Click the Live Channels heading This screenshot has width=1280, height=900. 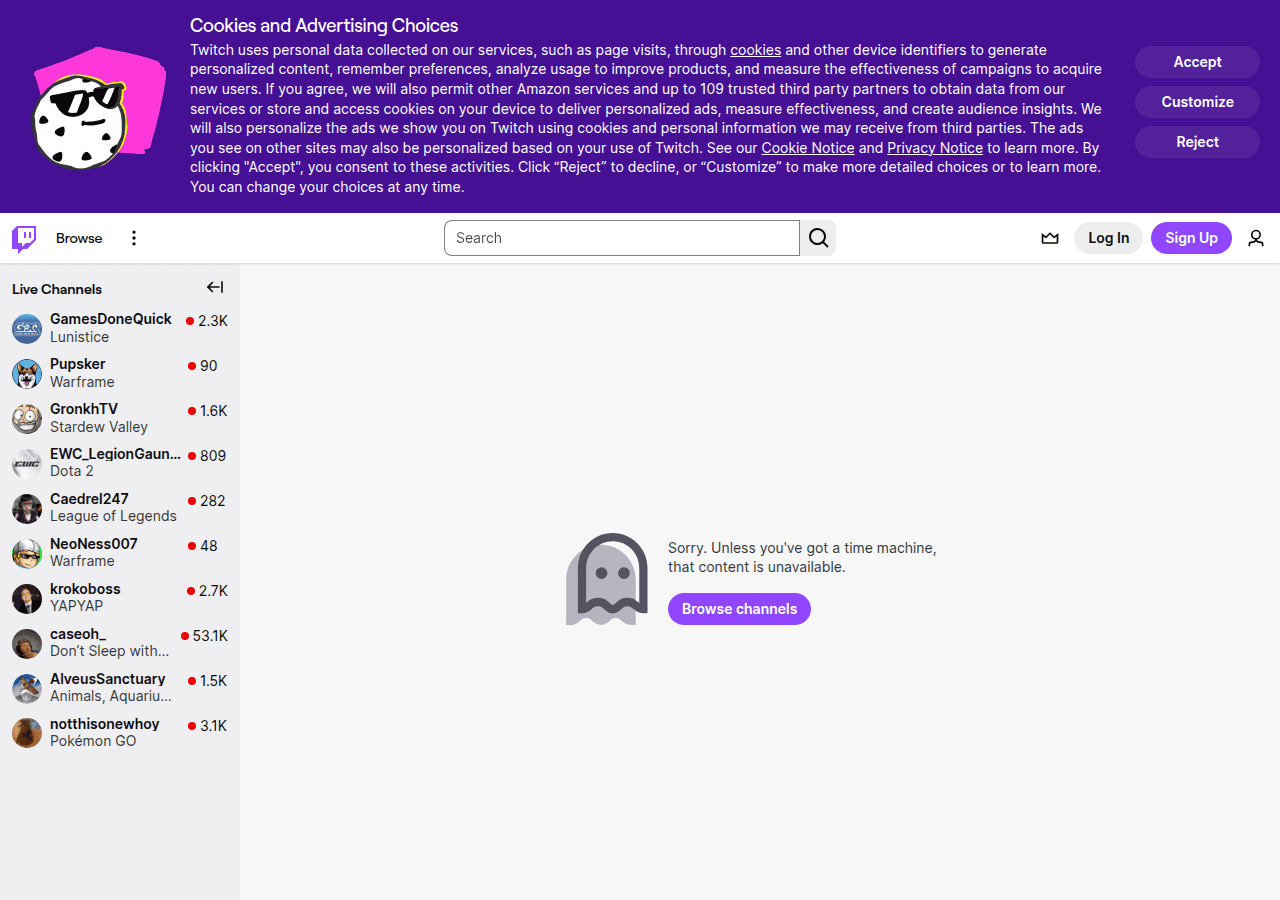coord(57,289)
